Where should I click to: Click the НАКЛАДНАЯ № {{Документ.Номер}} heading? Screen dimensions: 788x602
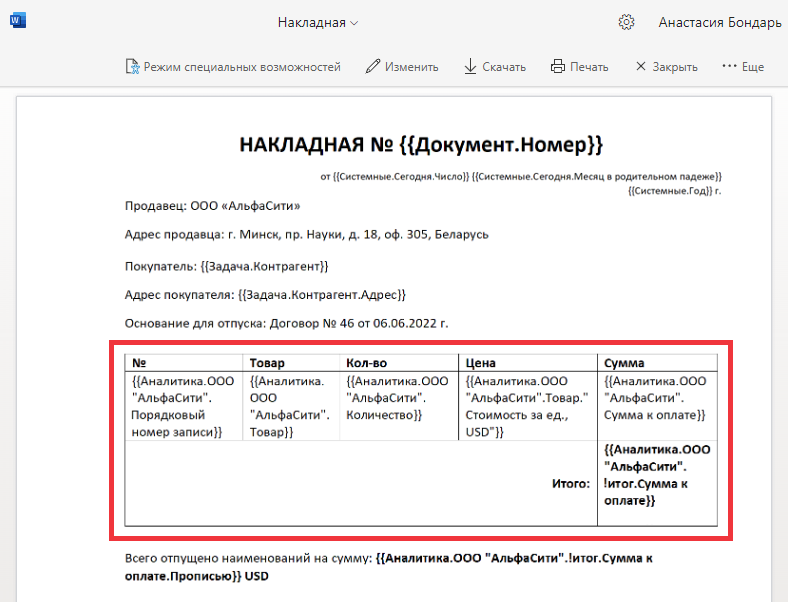coord(421,145)
